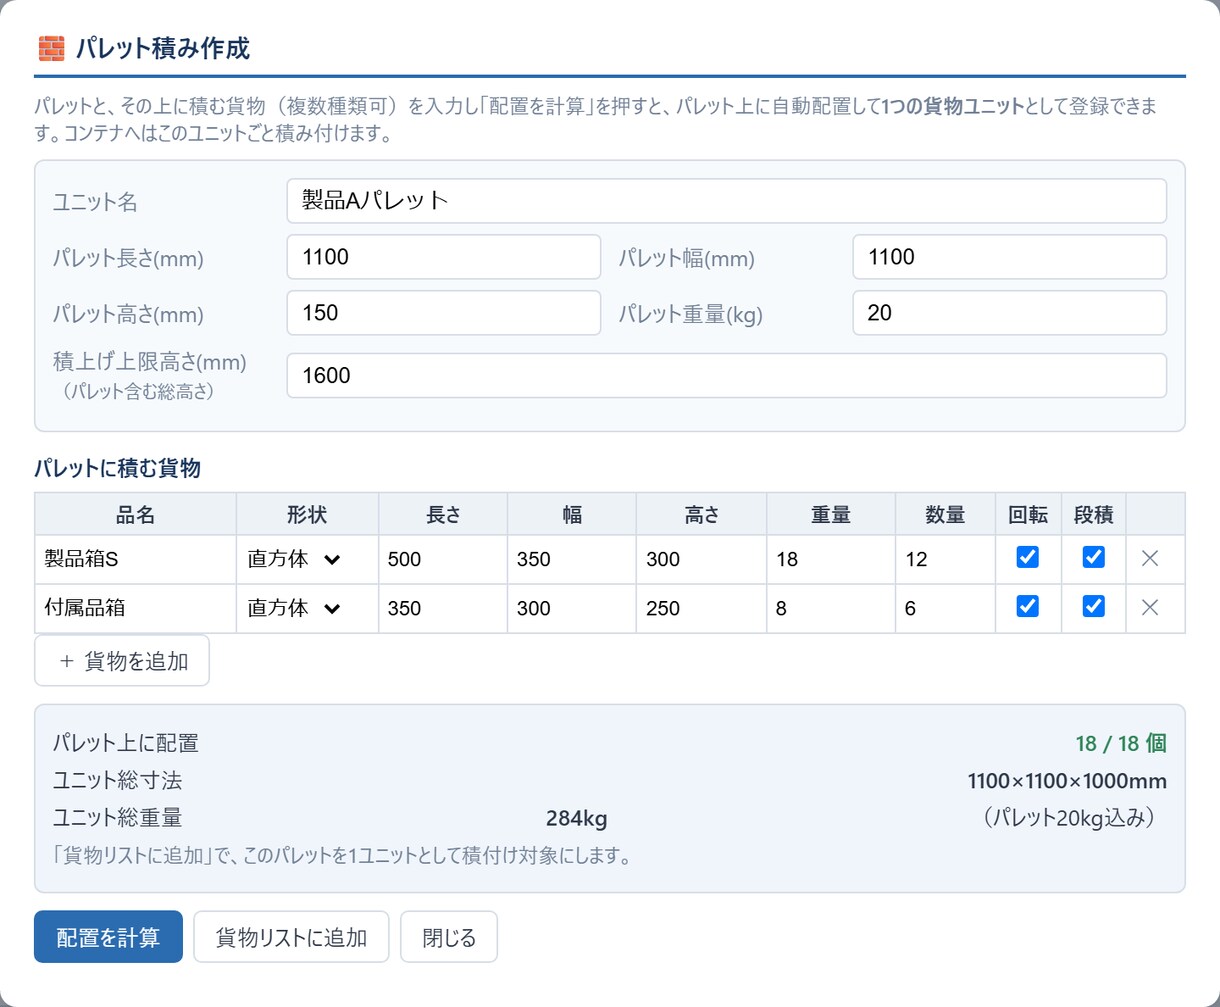This screenshot has width=1220, height=1007.
Task: Click the 長さ field of 付属品箱
Action: 443,607
